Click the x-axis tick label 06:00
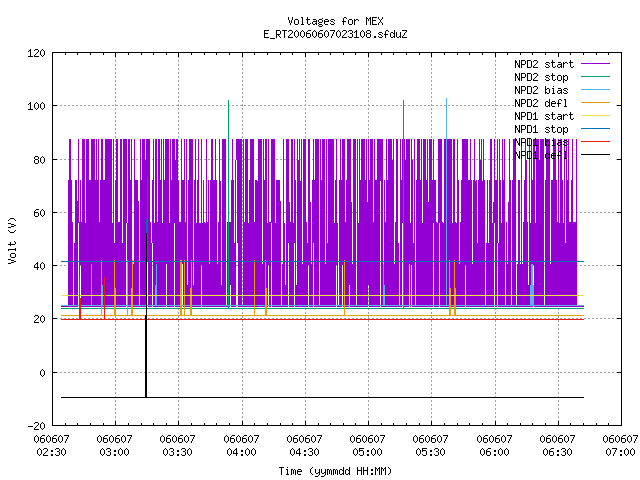This screenshot has width=640, height=480. [x=494, y=452]
